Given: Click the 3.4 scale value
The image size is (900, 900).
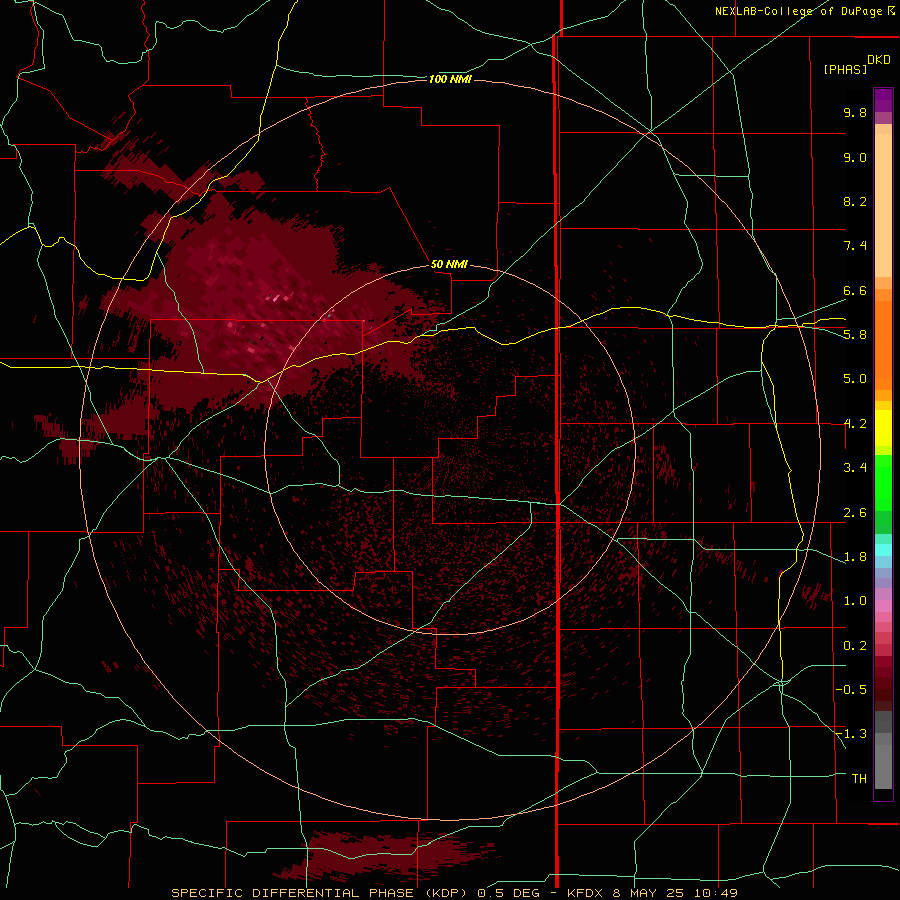Looking at the screenshot, I should click(x=855, y=468).
